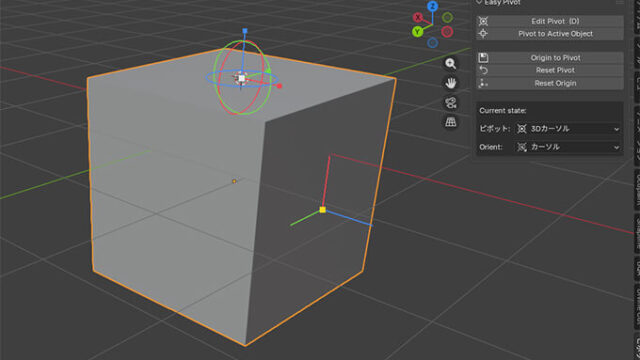Image resolution: width=640 pixels, height=360 pixels.
Task: Open the ピボット 3Dカーソル dropdown
Action: point(568,129)
